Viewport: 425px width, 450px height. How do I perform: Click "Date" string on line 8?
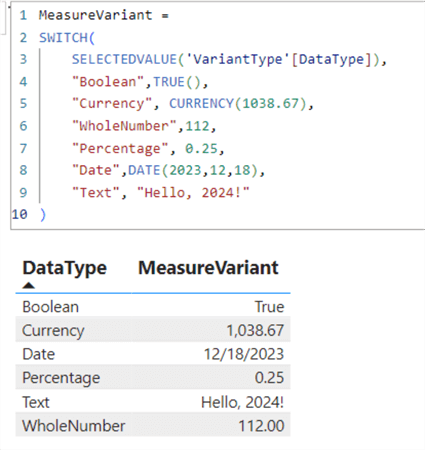coord(96,170)
